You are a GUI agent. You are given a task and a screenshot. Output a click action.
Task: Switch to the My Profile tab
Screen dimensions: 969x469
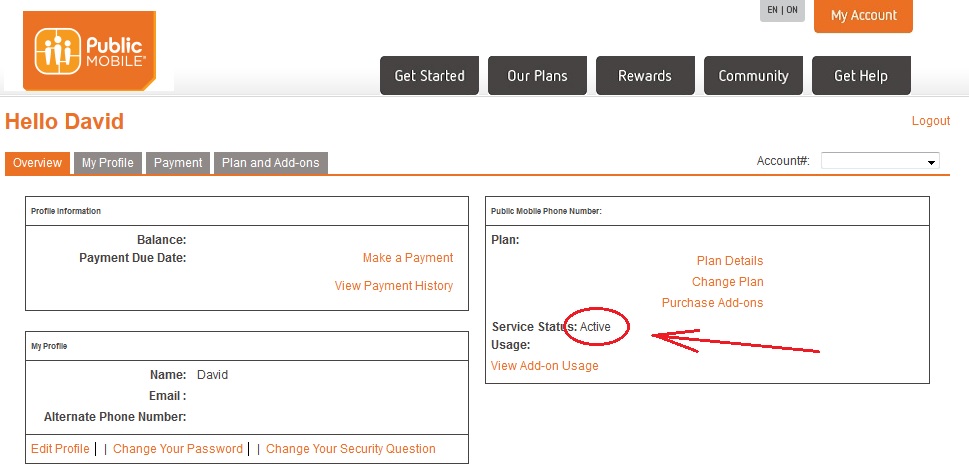pyautogui.click(x=108, y=163)
